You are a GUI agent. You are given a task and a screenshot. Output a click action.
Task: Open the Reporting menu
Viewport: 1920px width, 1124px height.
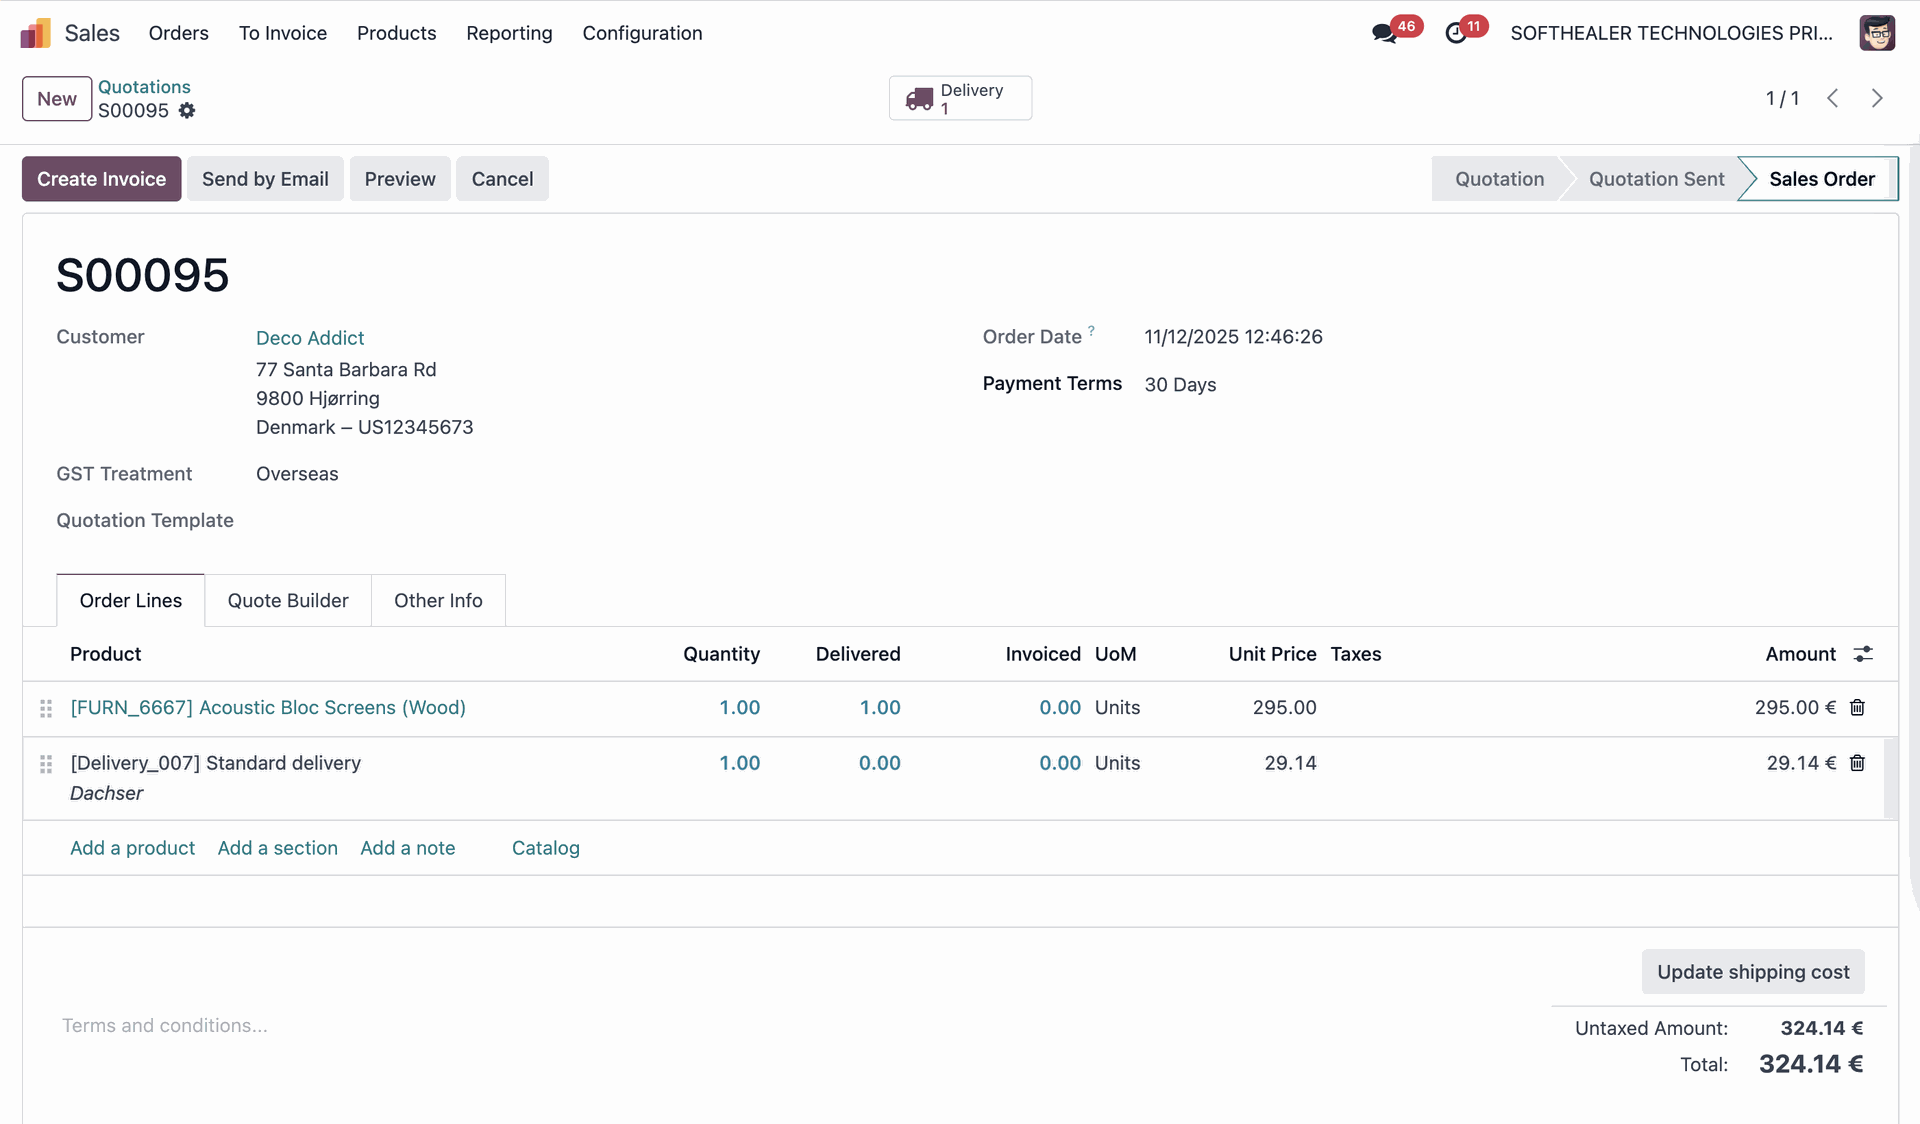coord(509,33)
